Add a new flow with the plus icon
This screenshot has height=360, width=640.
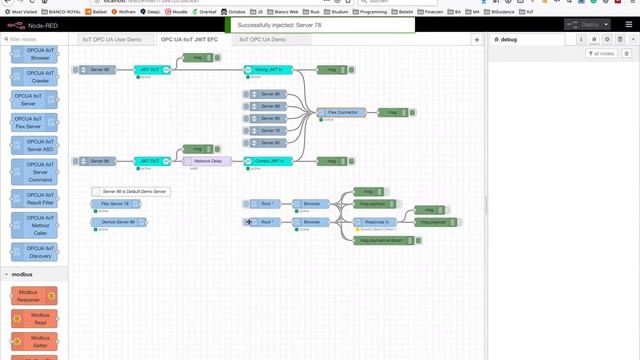click(477, 40)
